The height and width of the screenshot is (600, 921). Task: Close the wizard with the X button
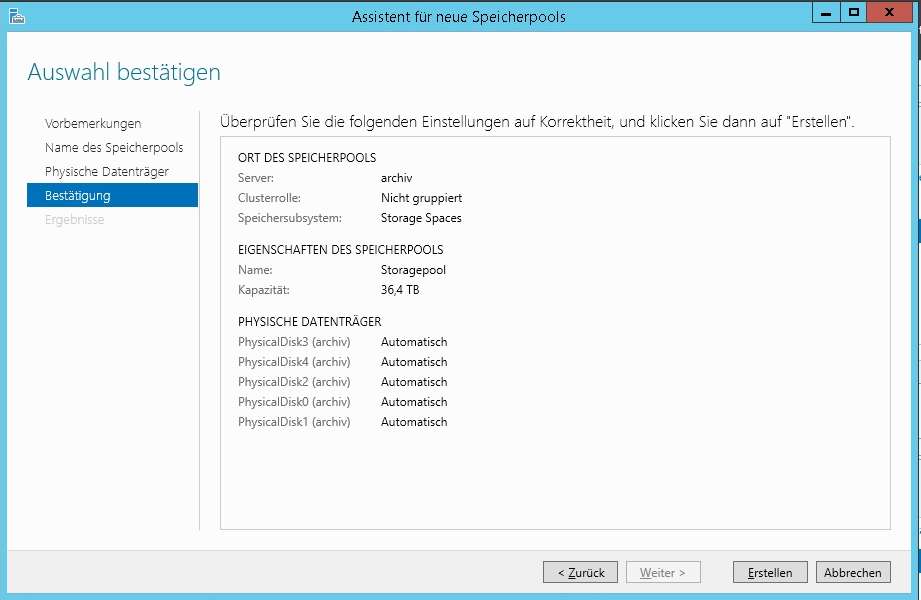coord(889,13)
